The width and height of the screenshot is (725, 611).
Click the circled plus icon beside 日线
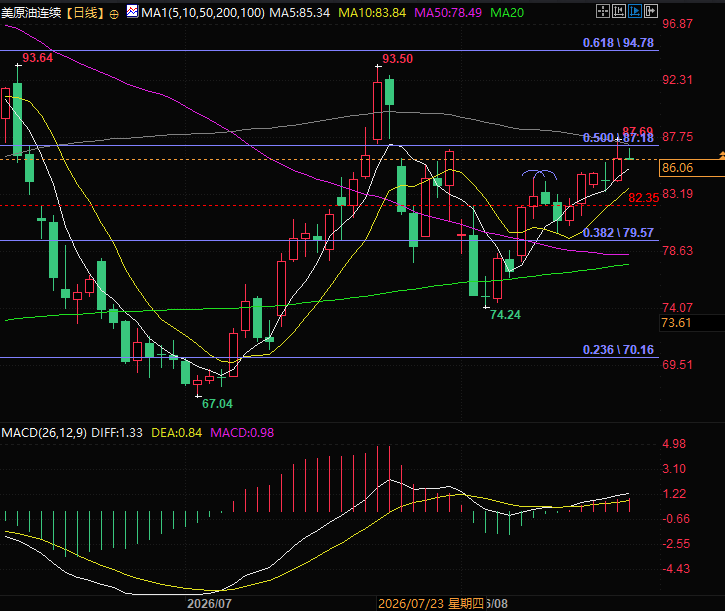coord(114,14)
